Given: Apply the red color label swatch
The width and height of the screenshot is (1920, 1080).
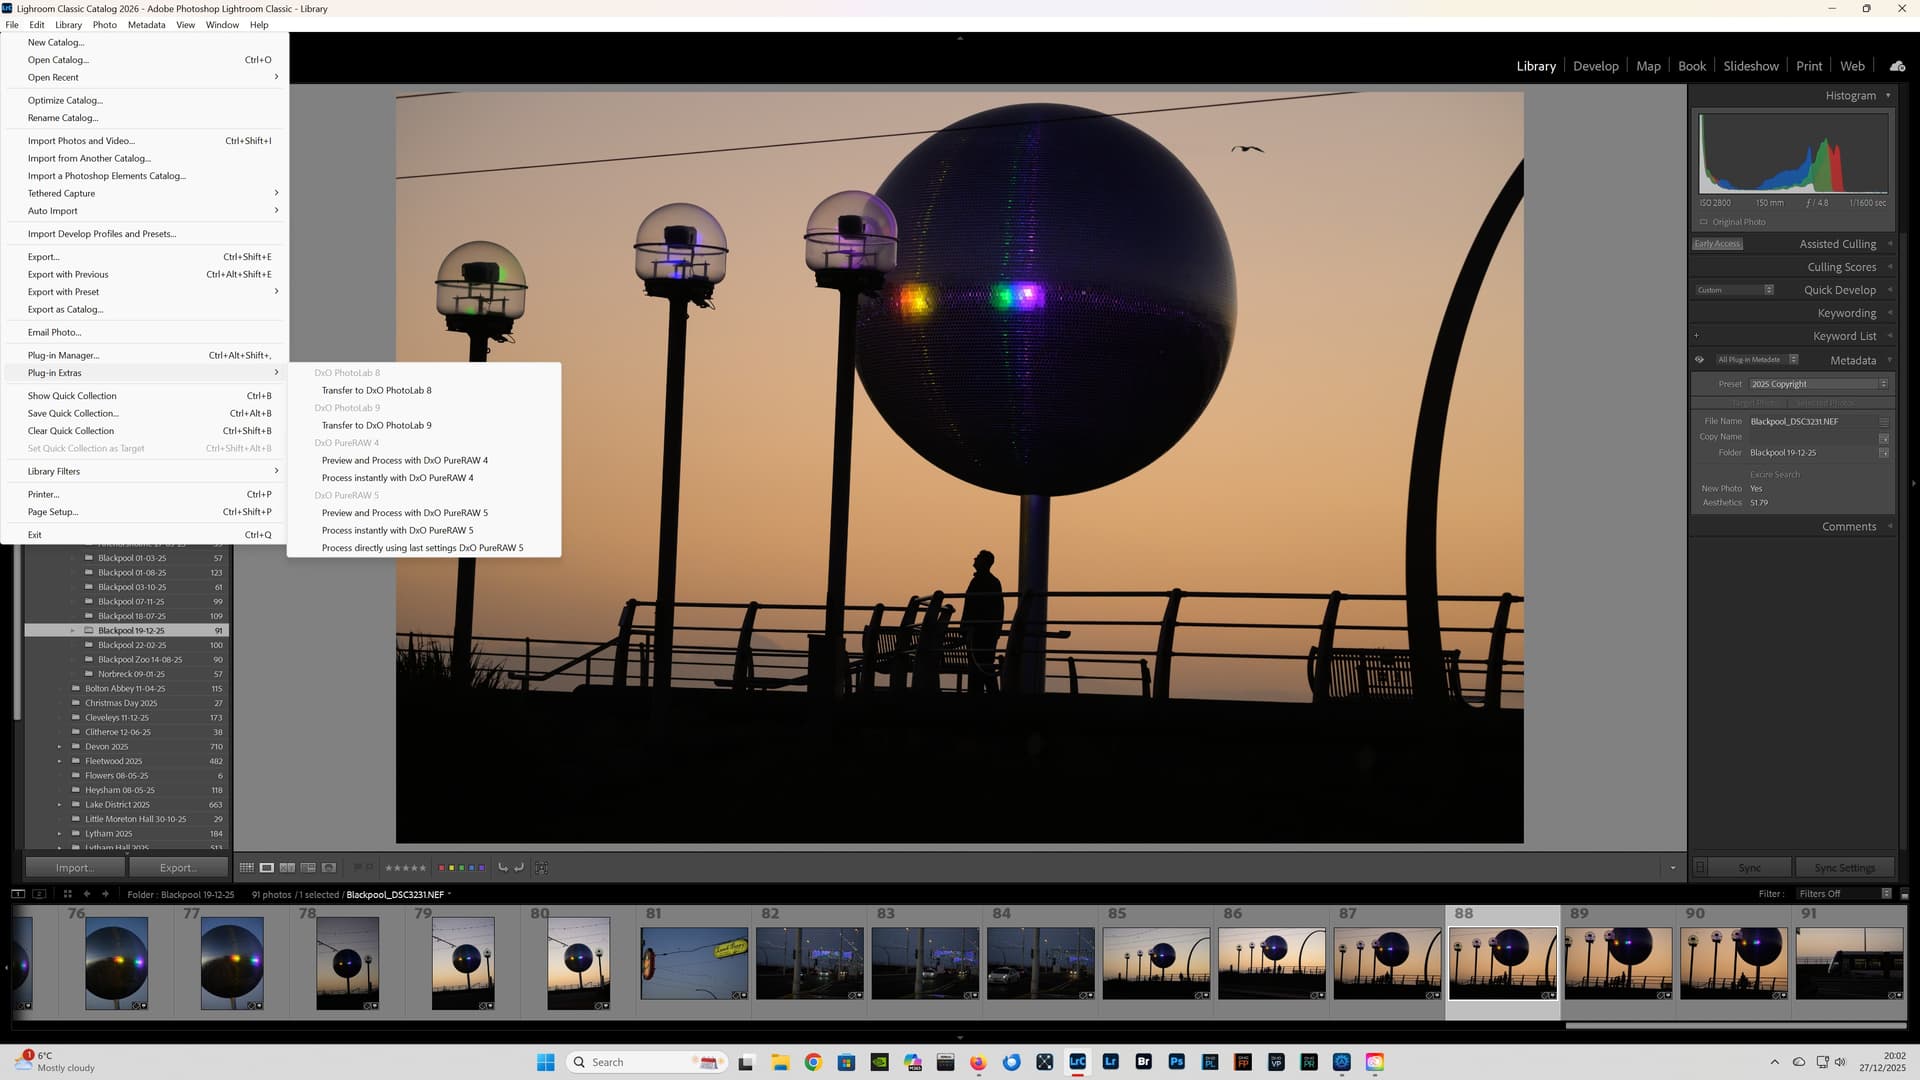Looking at the screenshot, I should 442,868.
